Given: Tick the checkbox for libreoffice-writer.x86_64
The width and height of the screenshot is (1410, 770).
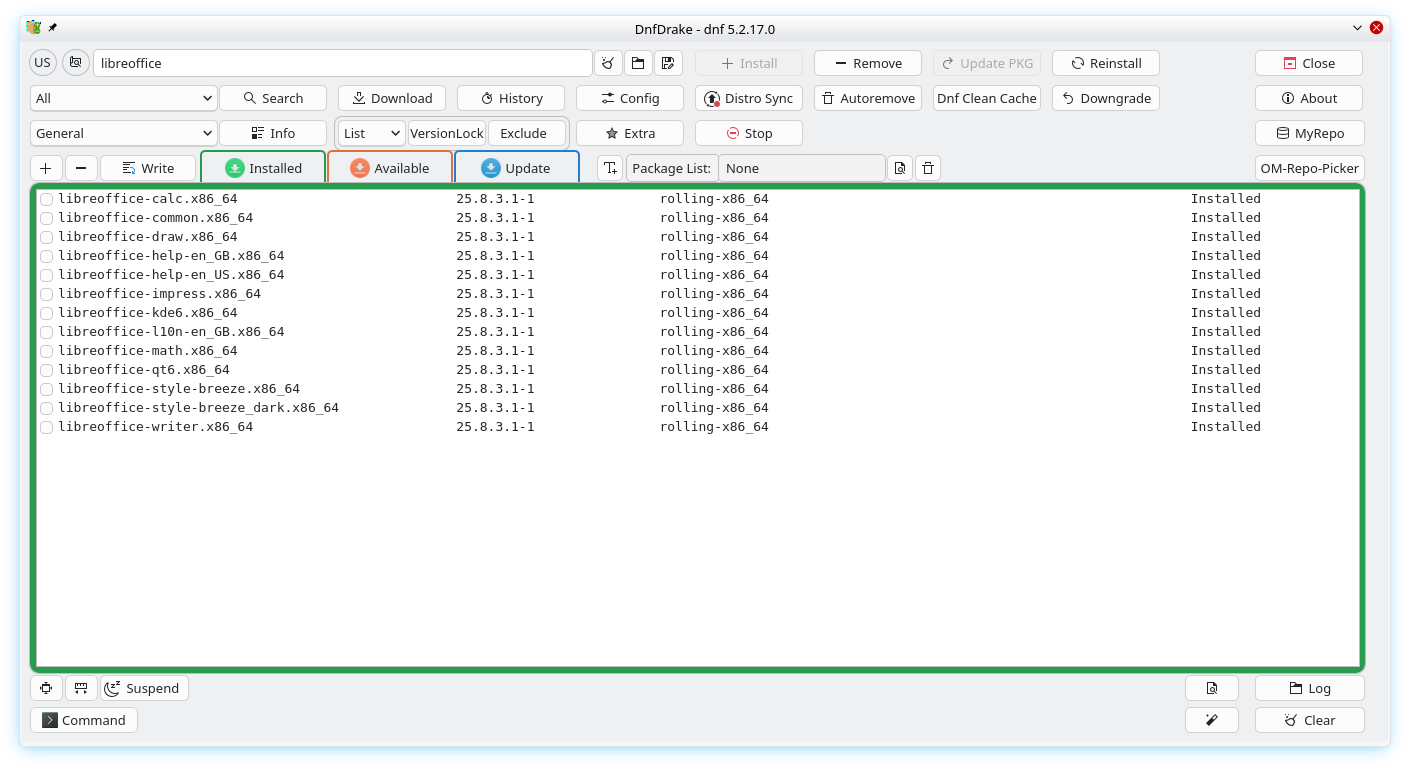Looking at the screenshot, I should 46,427.
